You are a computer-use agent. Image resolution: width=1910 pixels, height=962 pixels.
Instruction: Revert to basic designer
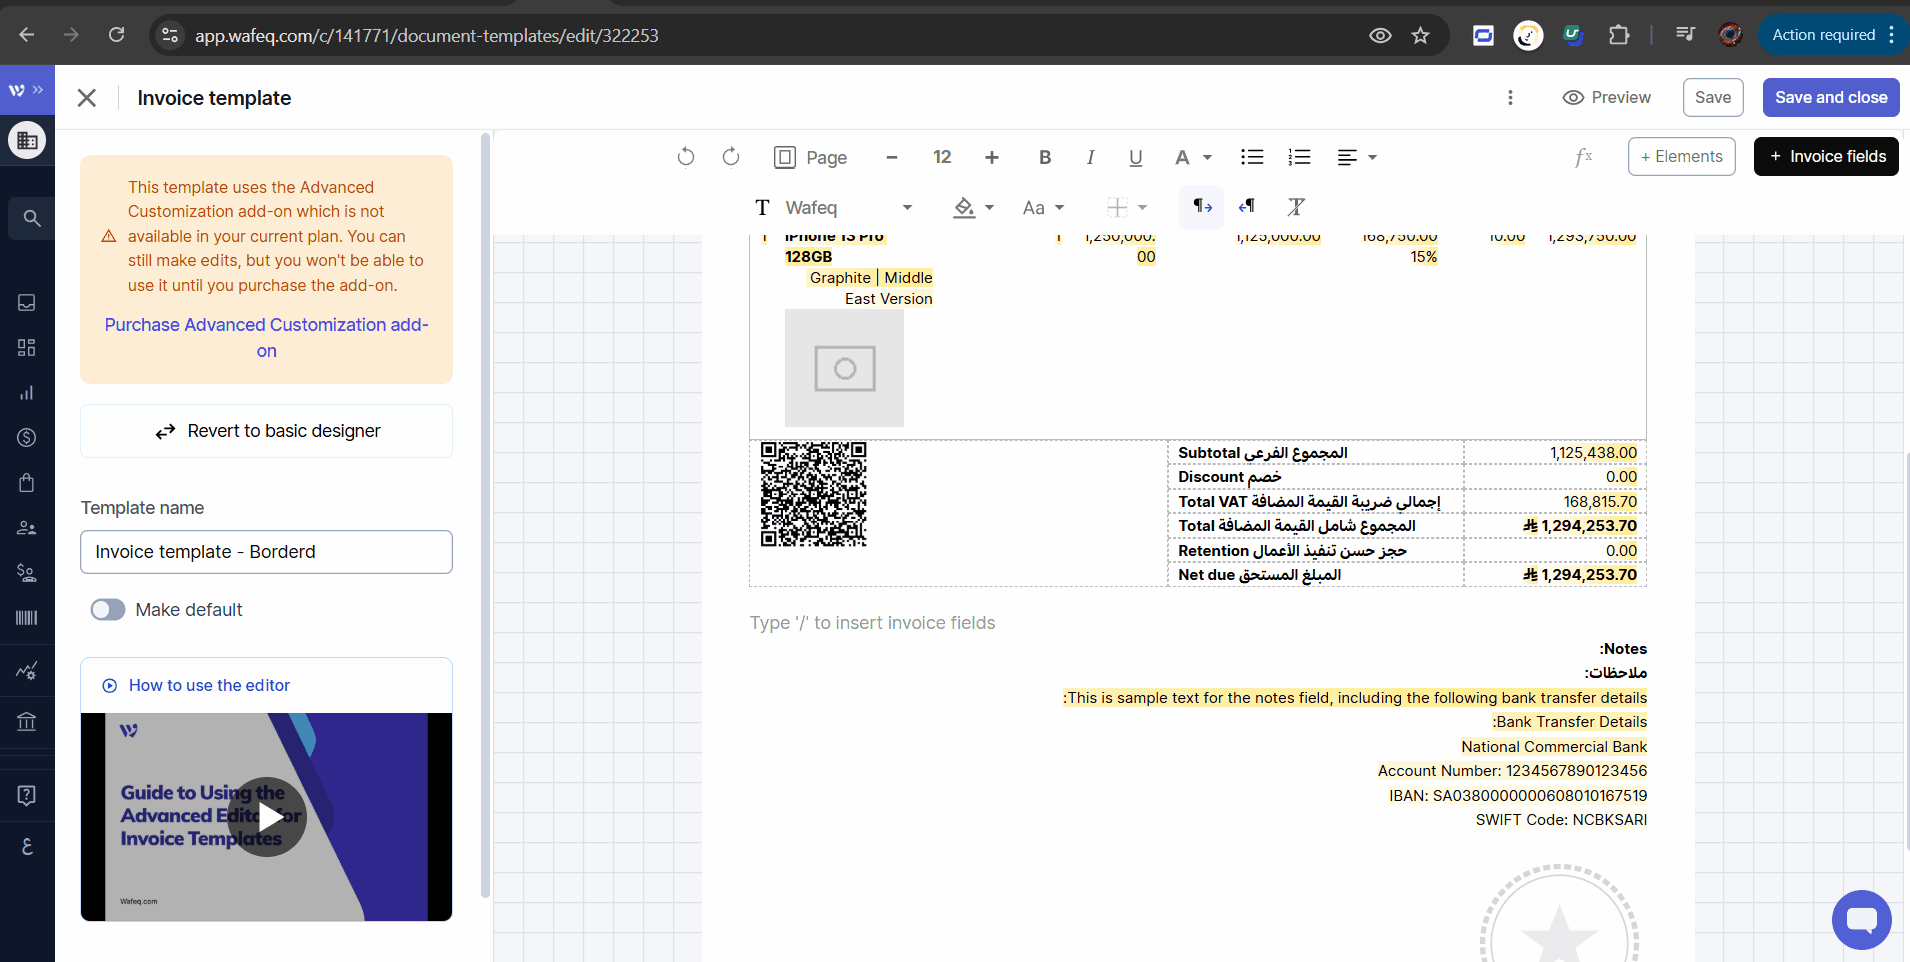click(266, 431)
